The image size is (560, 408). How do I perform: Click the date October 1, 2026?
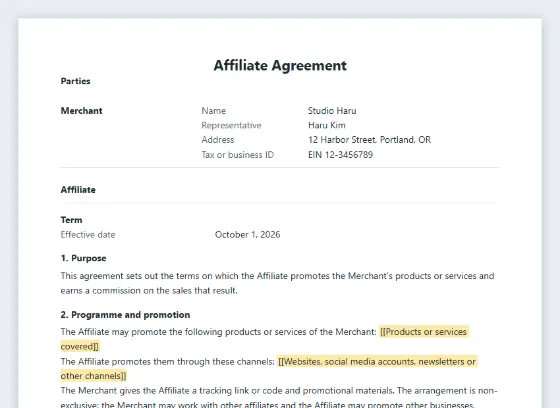[248, 235]
